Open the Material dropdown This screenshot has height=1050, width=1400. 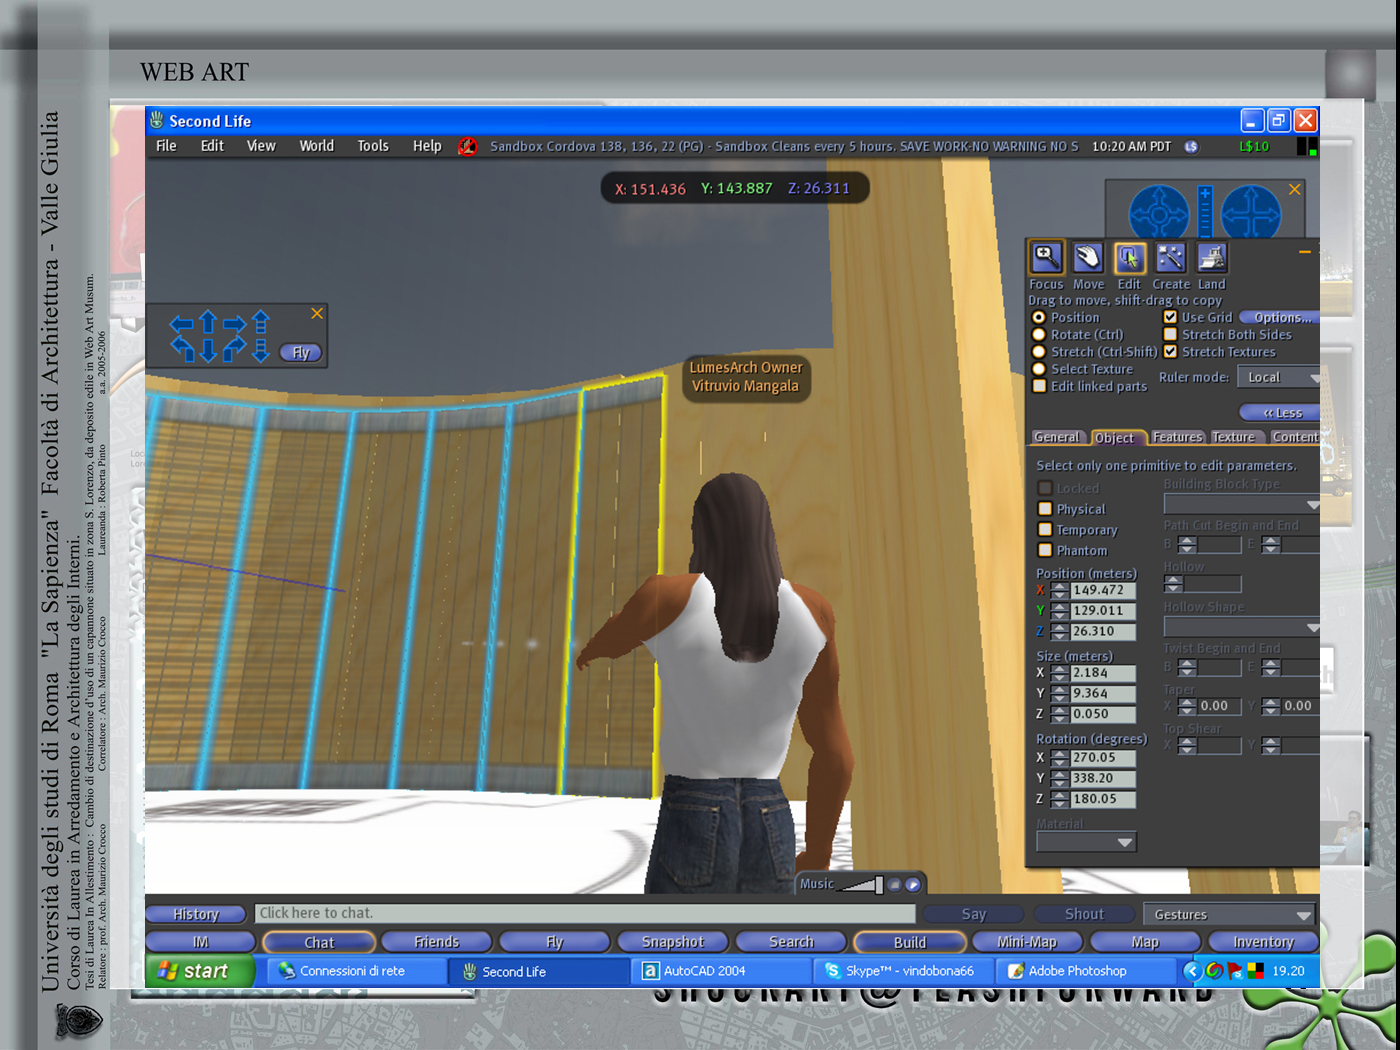[1086, 842]
